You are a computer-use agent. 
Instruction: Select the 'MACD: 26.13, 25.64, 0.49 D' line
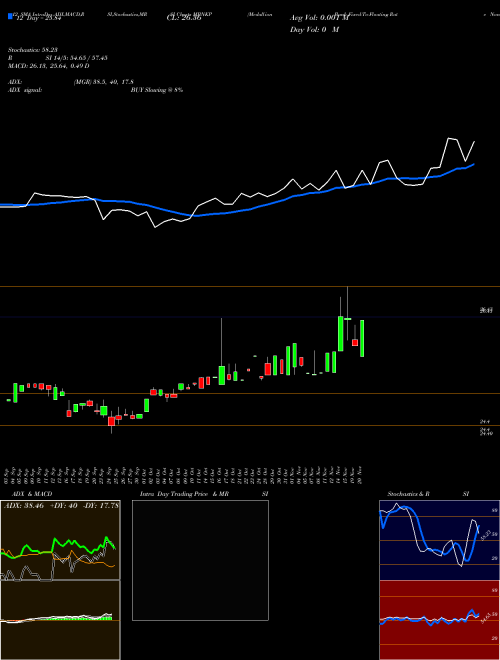[49, 66]
